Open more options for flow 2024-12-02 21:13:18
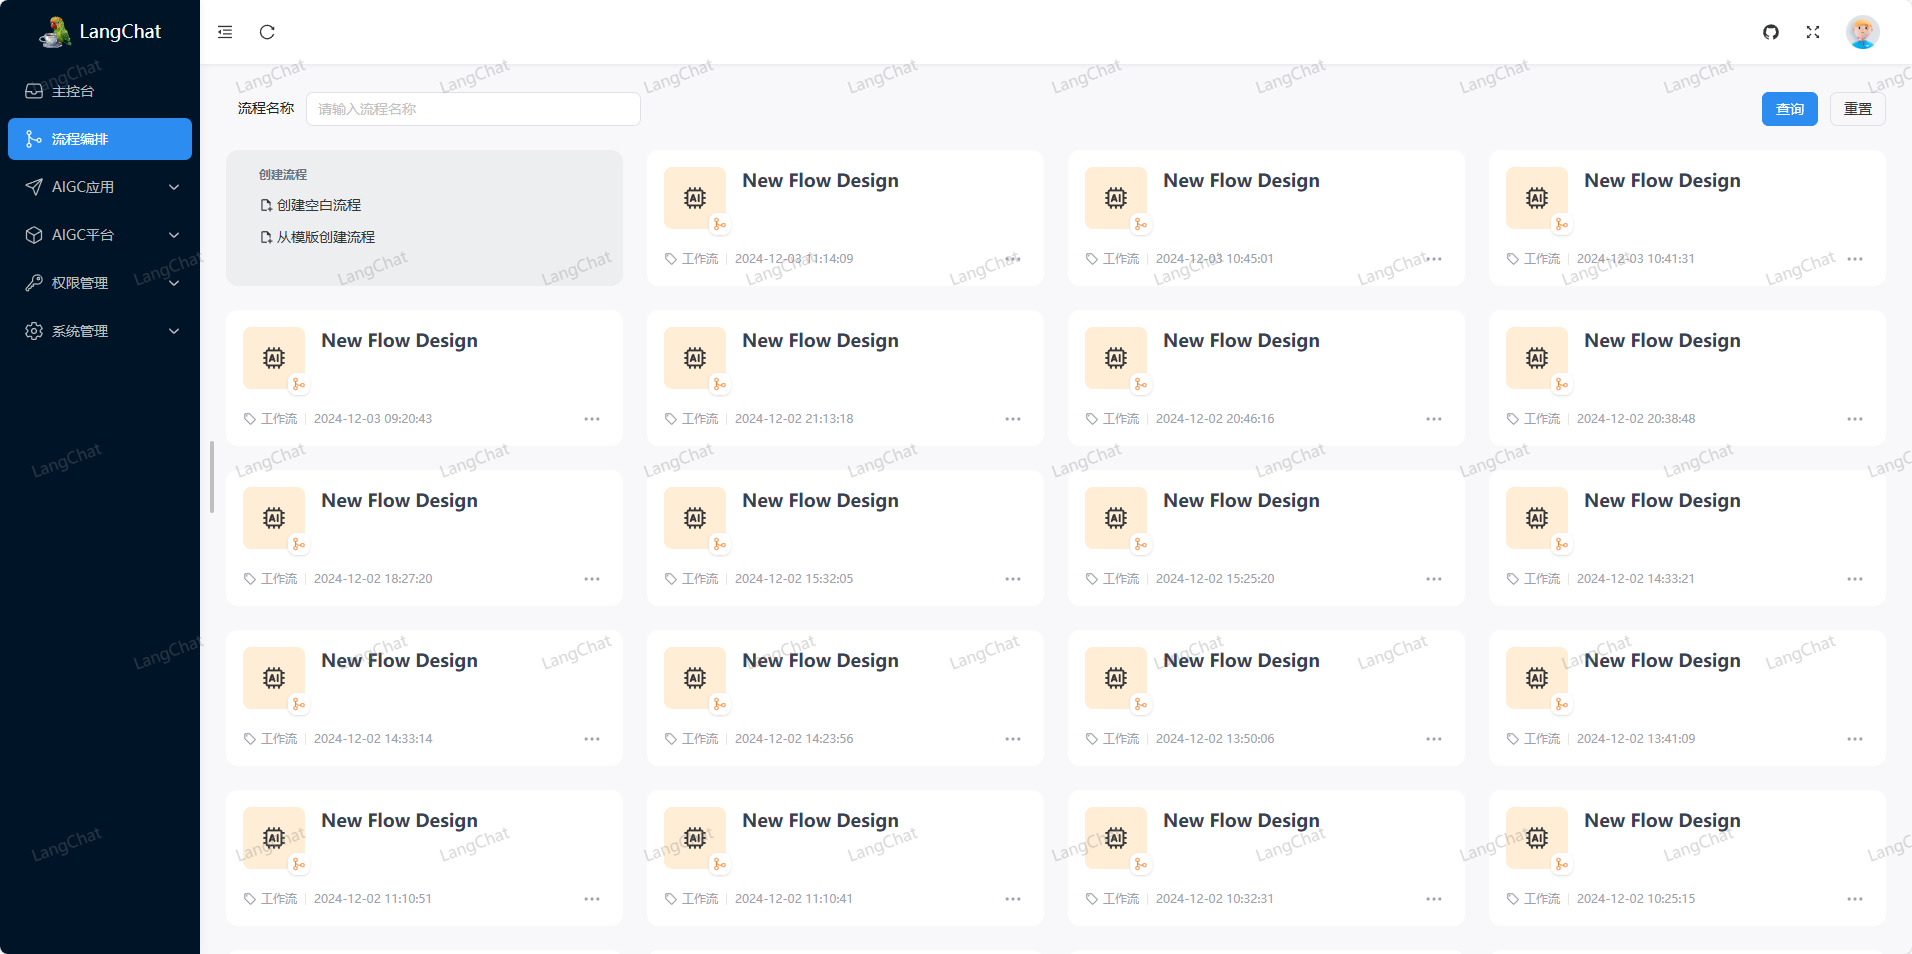This screenshot has width=1912, height=954. pos(1013,419)
